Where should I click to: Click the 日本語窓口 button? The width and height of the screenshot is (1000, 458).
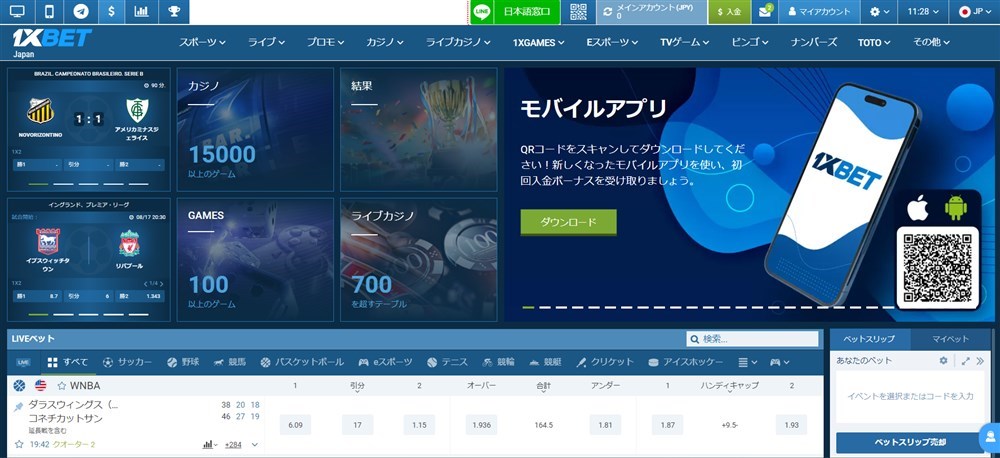pos(527,11)
